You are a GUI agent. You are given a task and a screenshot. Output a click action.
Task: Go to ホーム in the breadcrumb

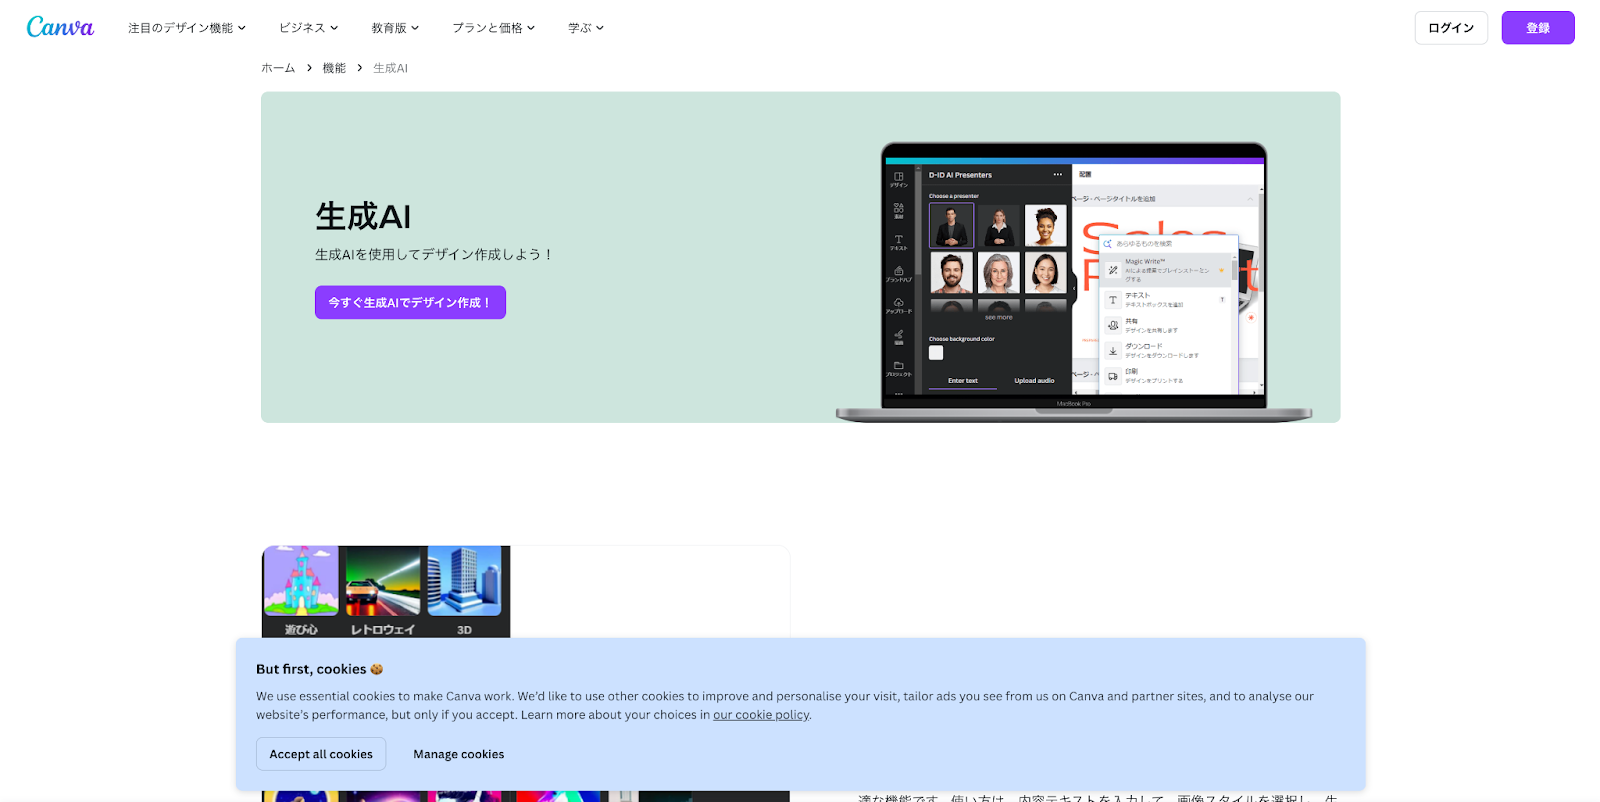coord(278,68)
